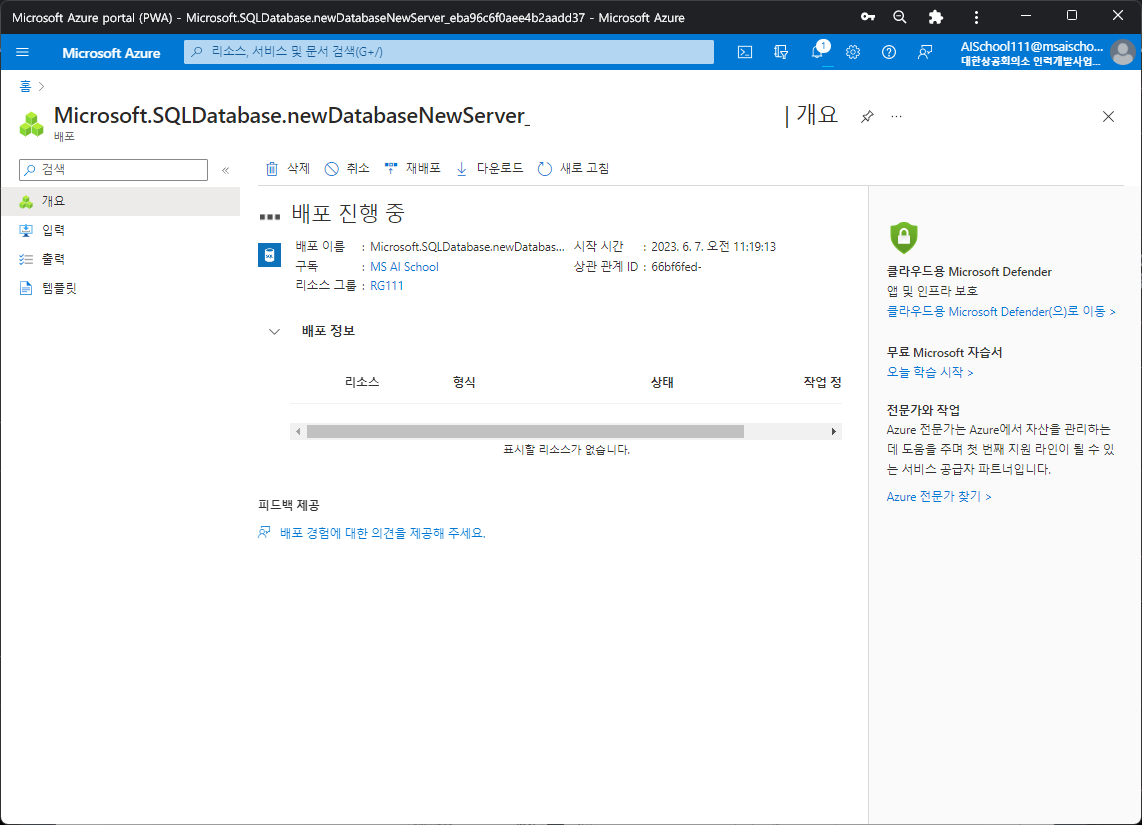Open the more options ellipsis by title
This screenshot has height=825, width=1142.
tap(897, 117)
